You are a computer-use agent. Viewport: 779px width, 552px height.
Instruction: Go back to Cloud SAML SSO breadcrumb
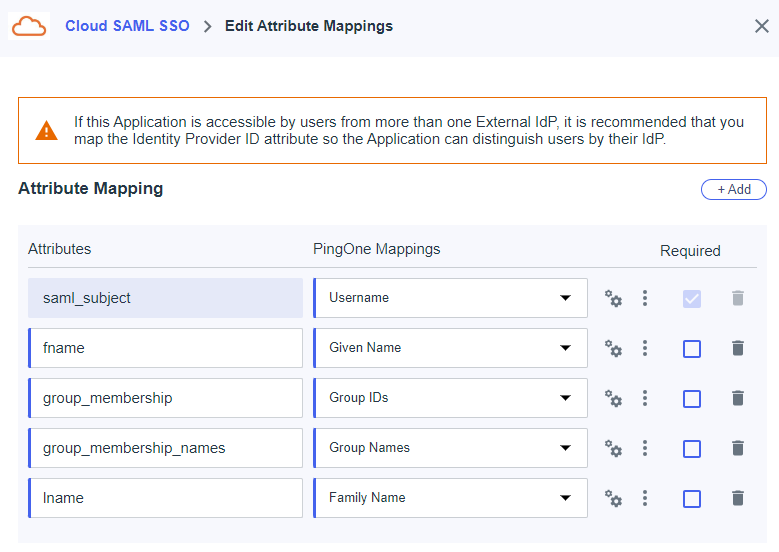[127, 26]
